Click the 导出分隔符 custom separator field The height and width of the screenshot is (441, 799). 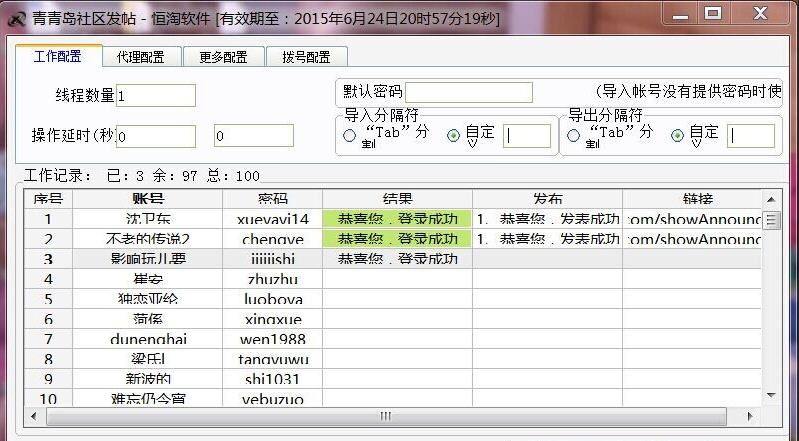[x=751, y=136]
